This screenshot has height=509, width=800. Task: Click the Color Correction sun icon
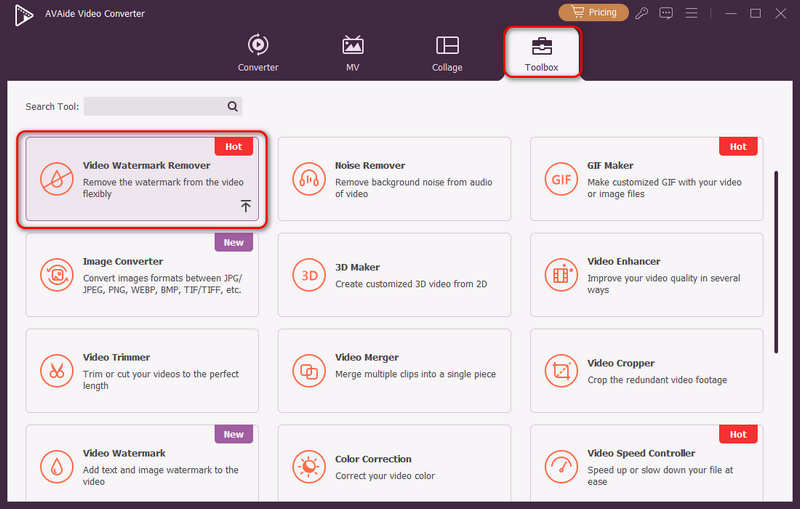coord(309,467)
